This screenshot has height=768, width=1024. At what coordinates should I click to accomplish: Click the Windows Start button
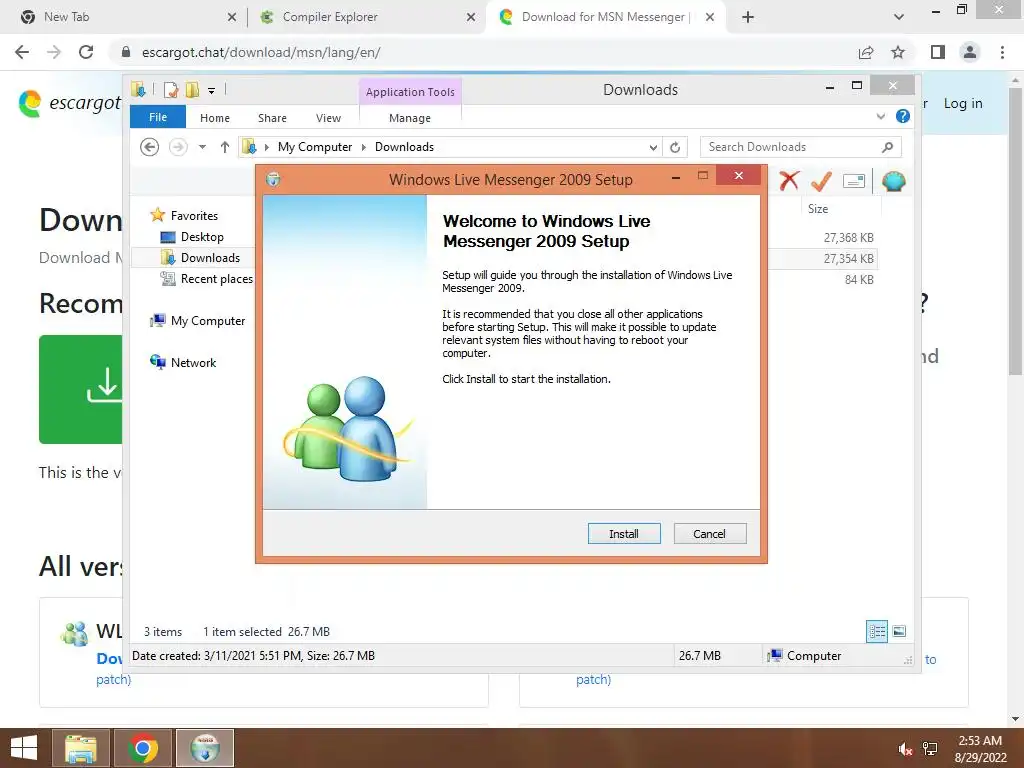tap(24, 748)
